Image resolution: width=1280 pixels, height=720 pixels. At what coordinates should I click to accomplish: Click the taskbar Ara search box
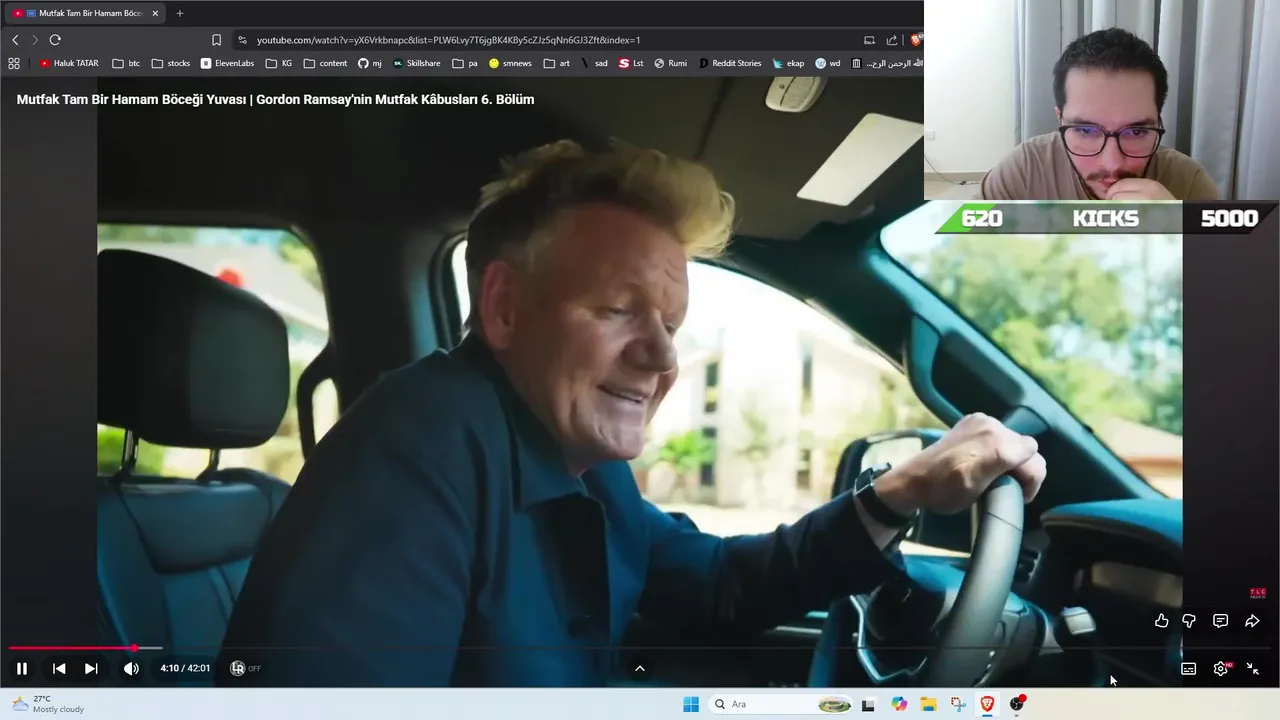point(781,704)
